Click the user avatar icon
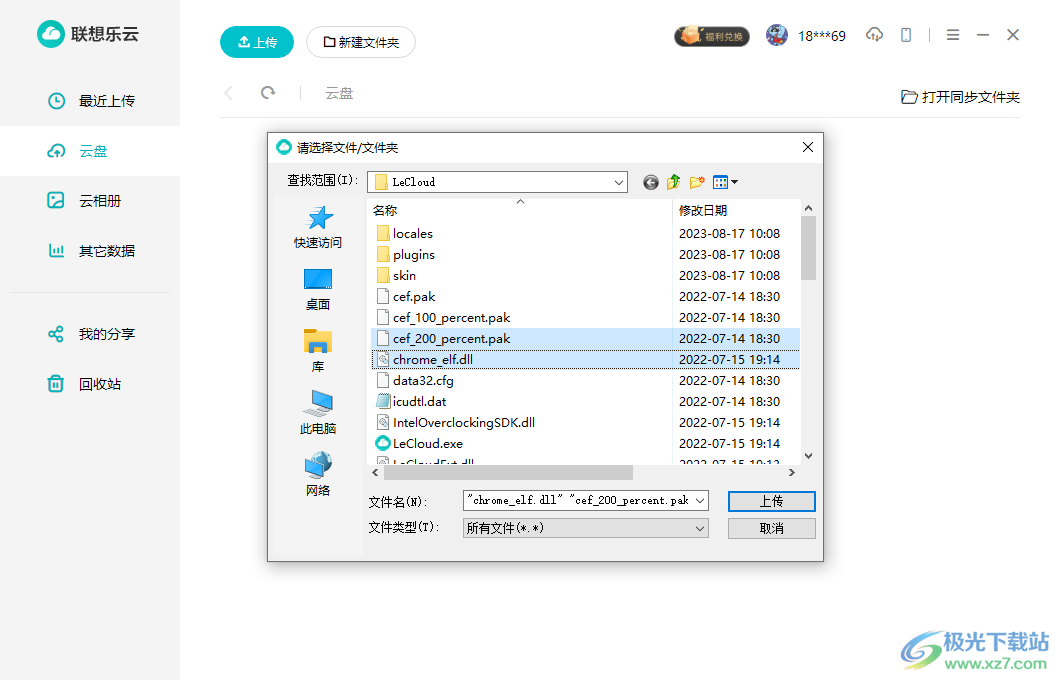 coord(777,35)
